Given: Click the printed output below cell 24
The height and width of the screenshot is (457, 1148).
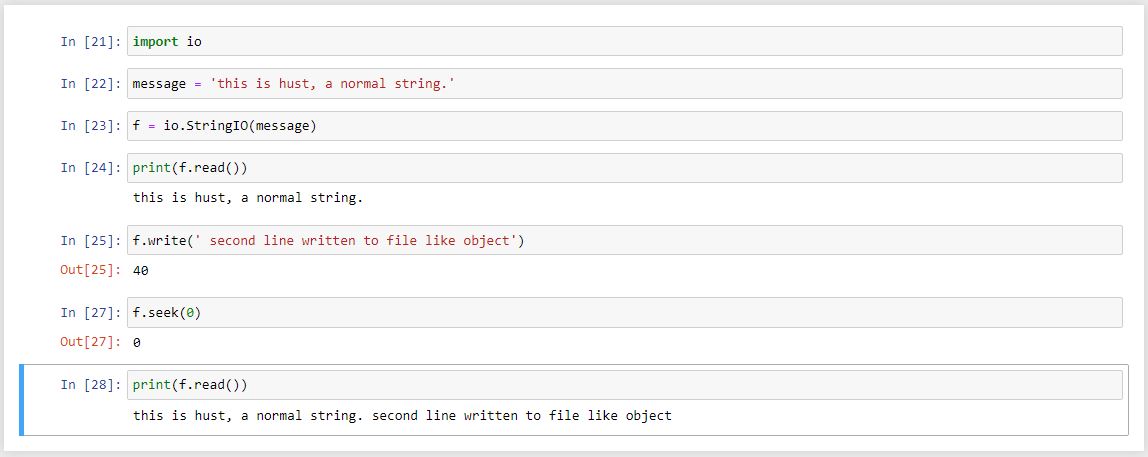Looking at the screenshot, I should (248, 198).
